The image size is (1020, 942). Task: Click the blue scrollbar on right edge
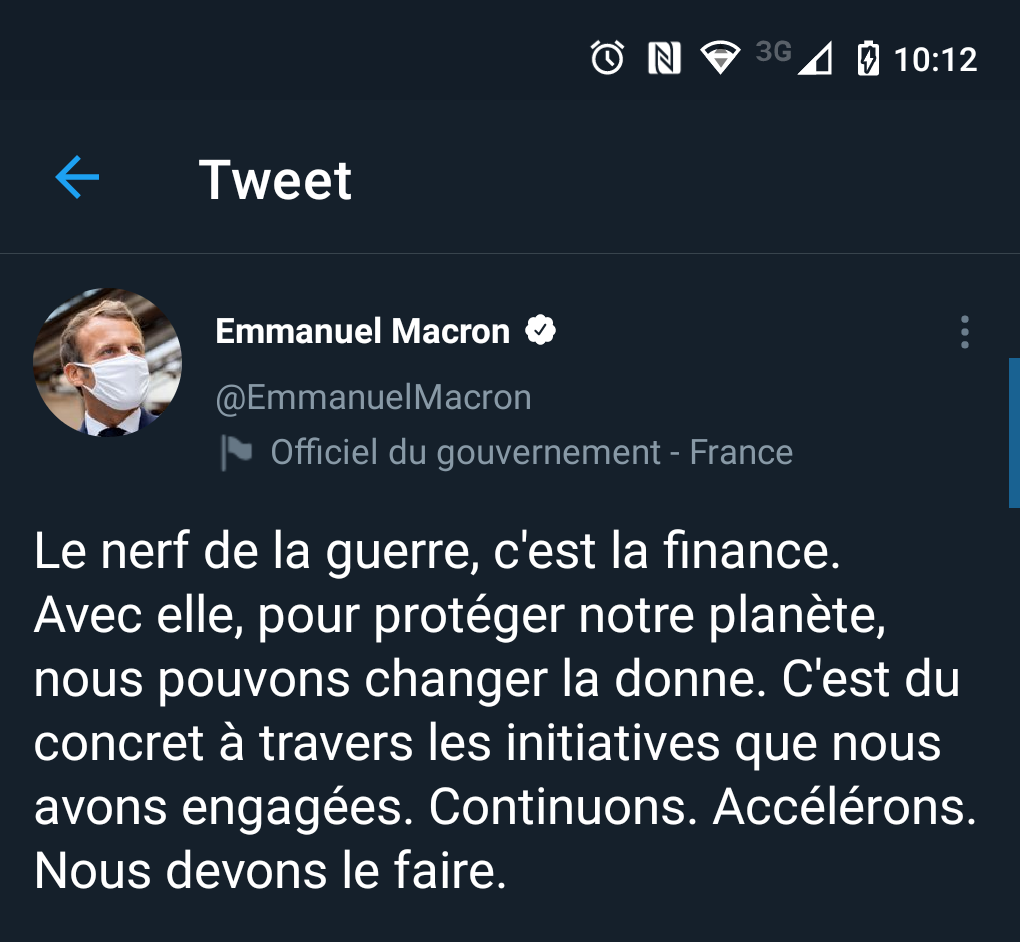1014,432
